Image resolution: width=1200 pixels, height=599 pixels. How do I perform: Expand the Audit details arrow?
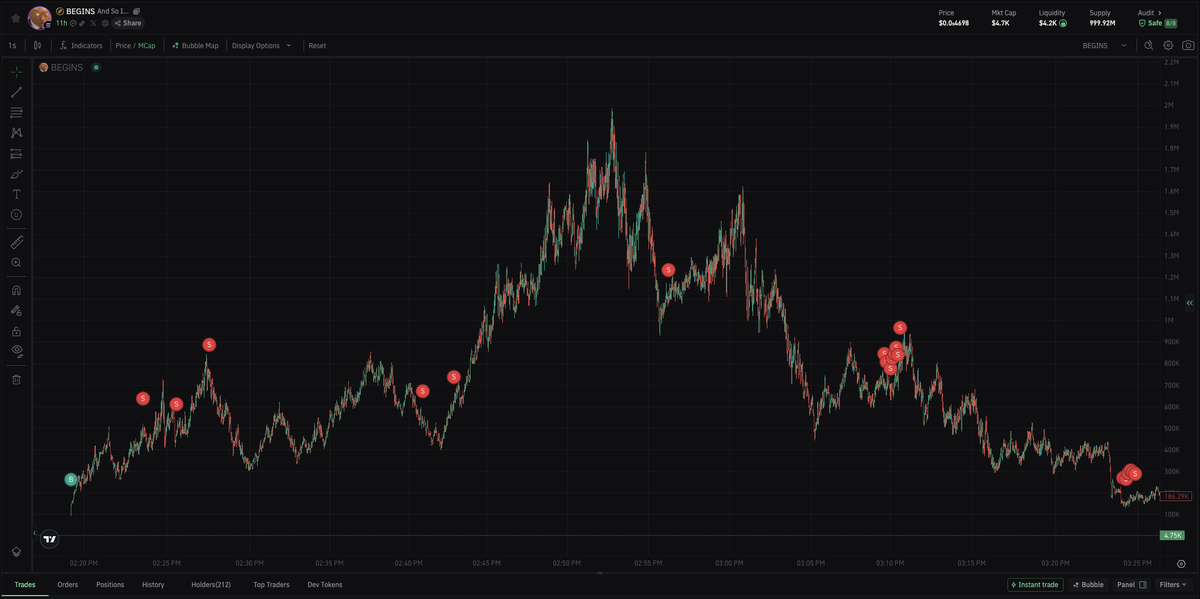click(x=1161, y=12)
